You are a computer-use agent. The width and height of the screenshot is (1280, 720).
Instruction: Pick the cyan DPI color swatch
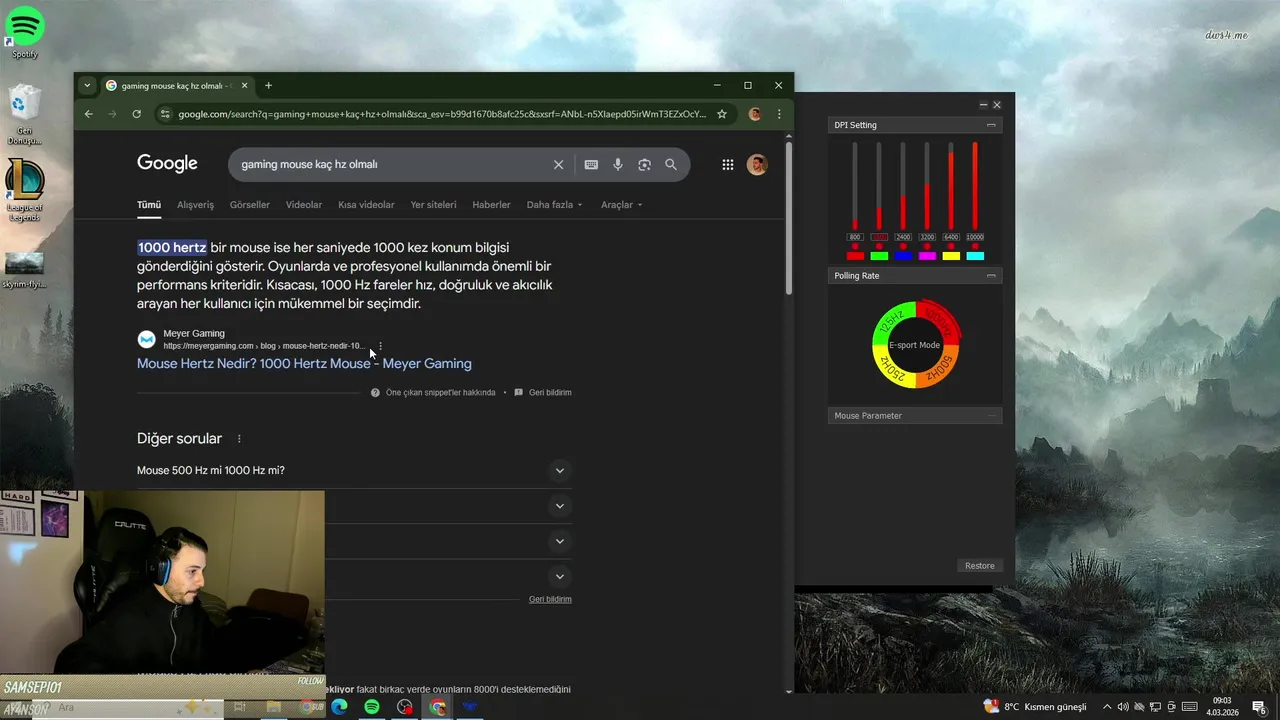click(975, 256)
